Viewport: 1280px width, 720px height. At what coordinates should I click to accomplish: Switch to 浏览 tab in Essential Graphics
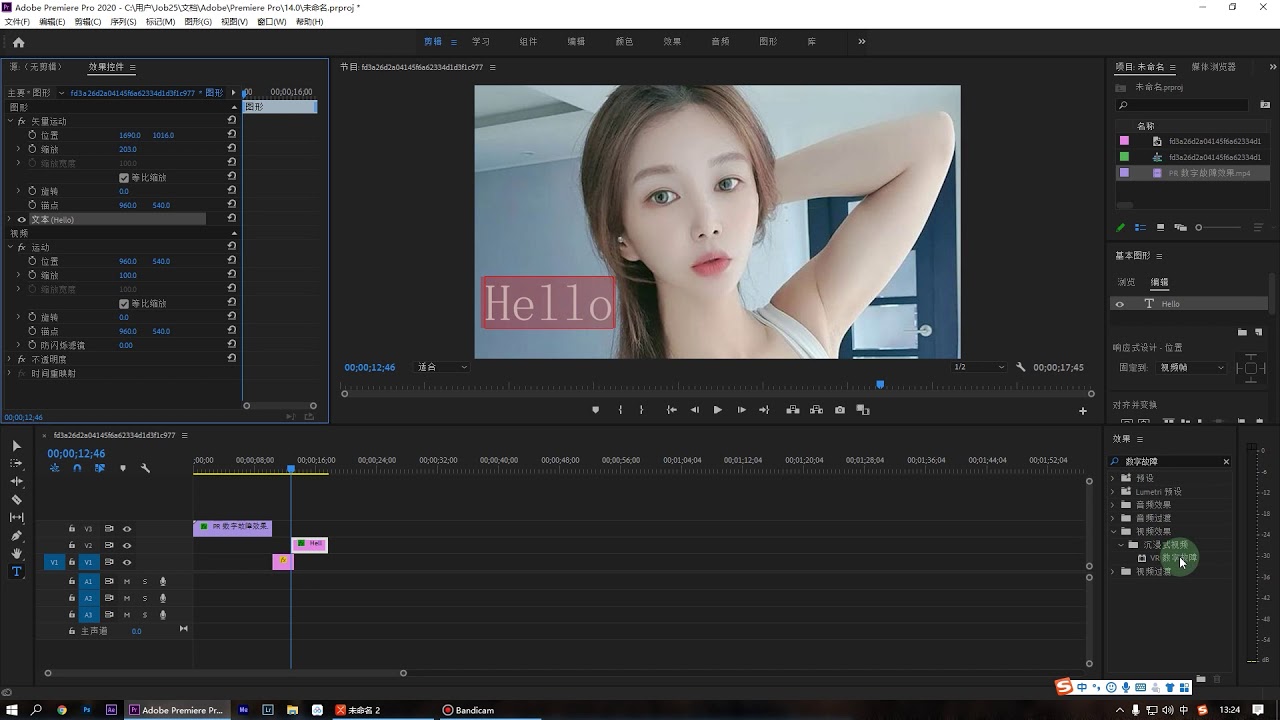click(1126, 282)
